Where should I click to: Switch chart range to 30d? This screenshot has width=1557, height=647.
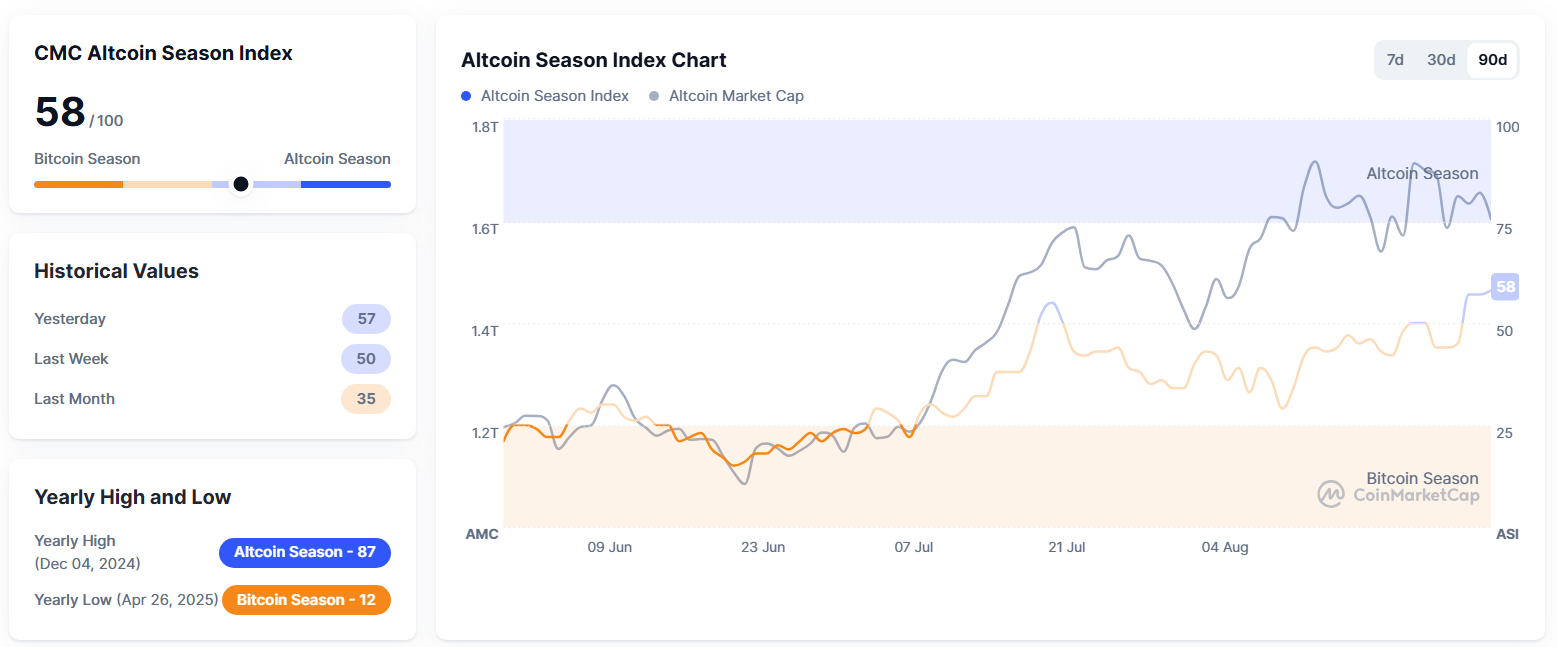[x=1441, y=60]
